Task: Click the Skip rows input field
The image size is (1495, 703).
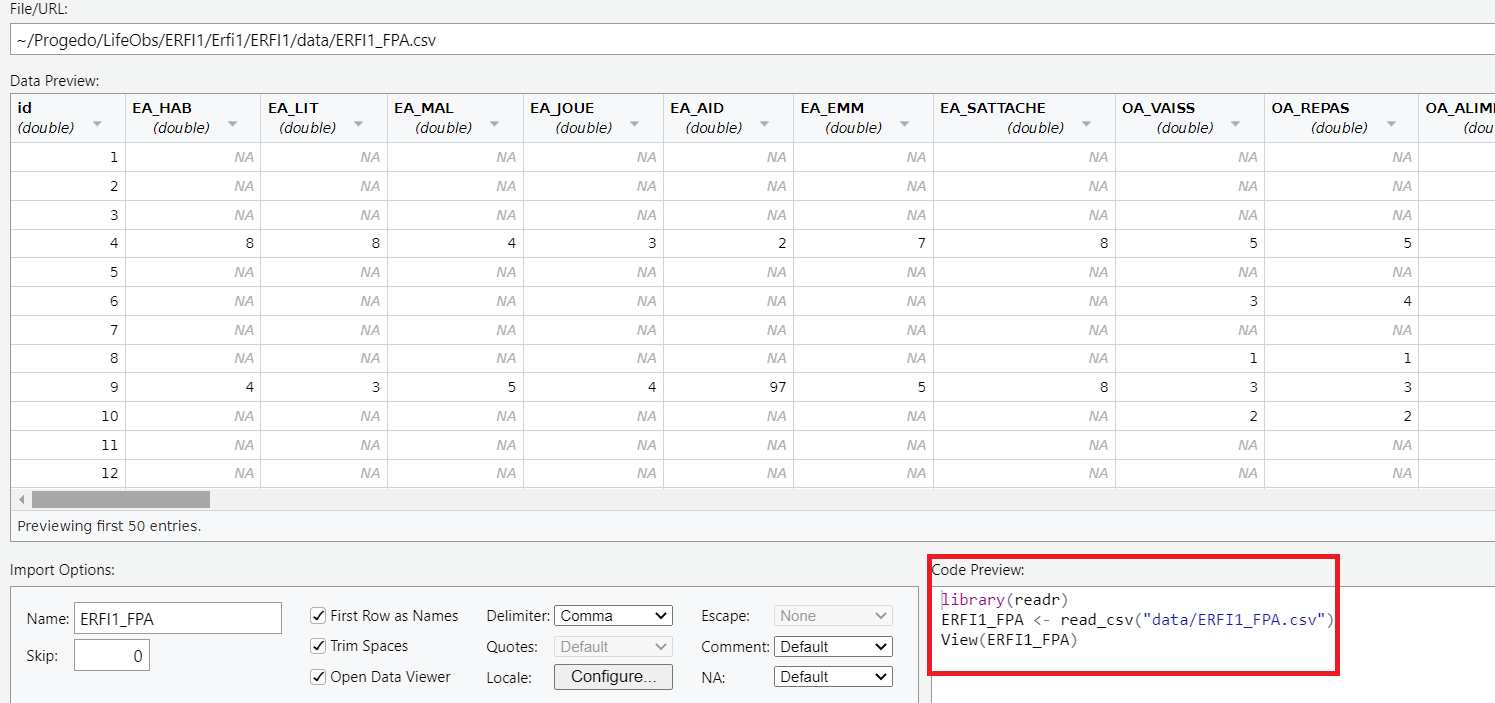Action: (111, 656)
